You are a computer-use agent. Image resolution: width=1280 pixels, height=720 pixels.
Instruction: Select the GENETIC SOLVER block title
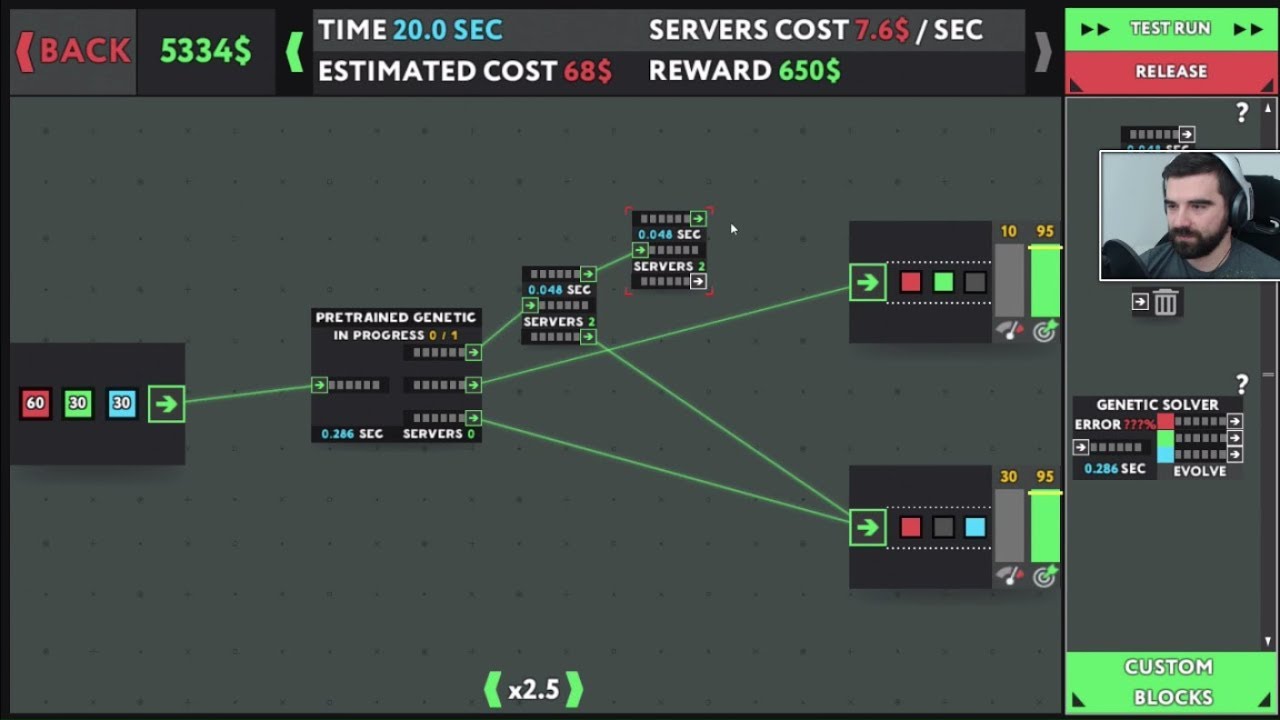click(x=1157, y=405)
